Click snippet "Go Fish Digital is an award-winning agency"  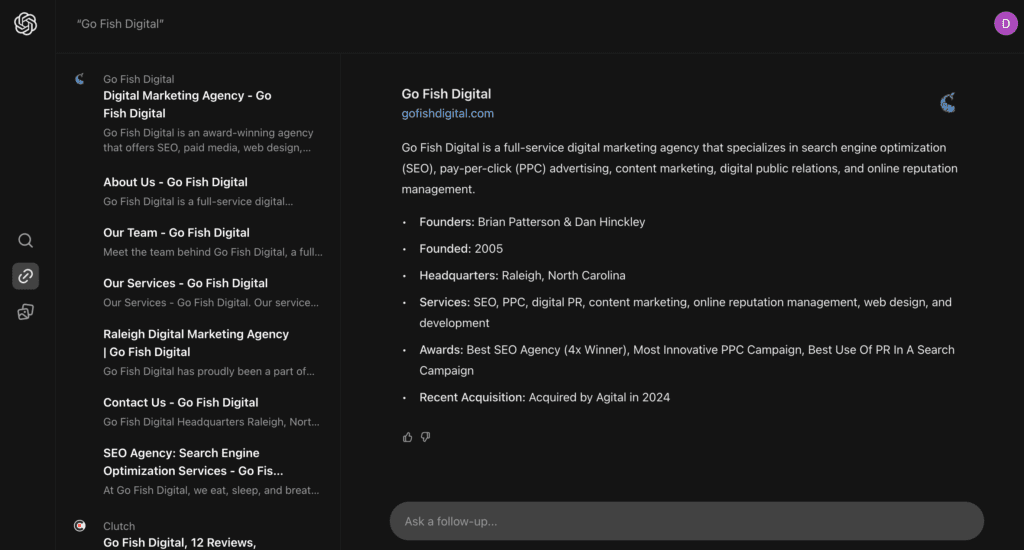pyautogui.click(x=208, y=140)
